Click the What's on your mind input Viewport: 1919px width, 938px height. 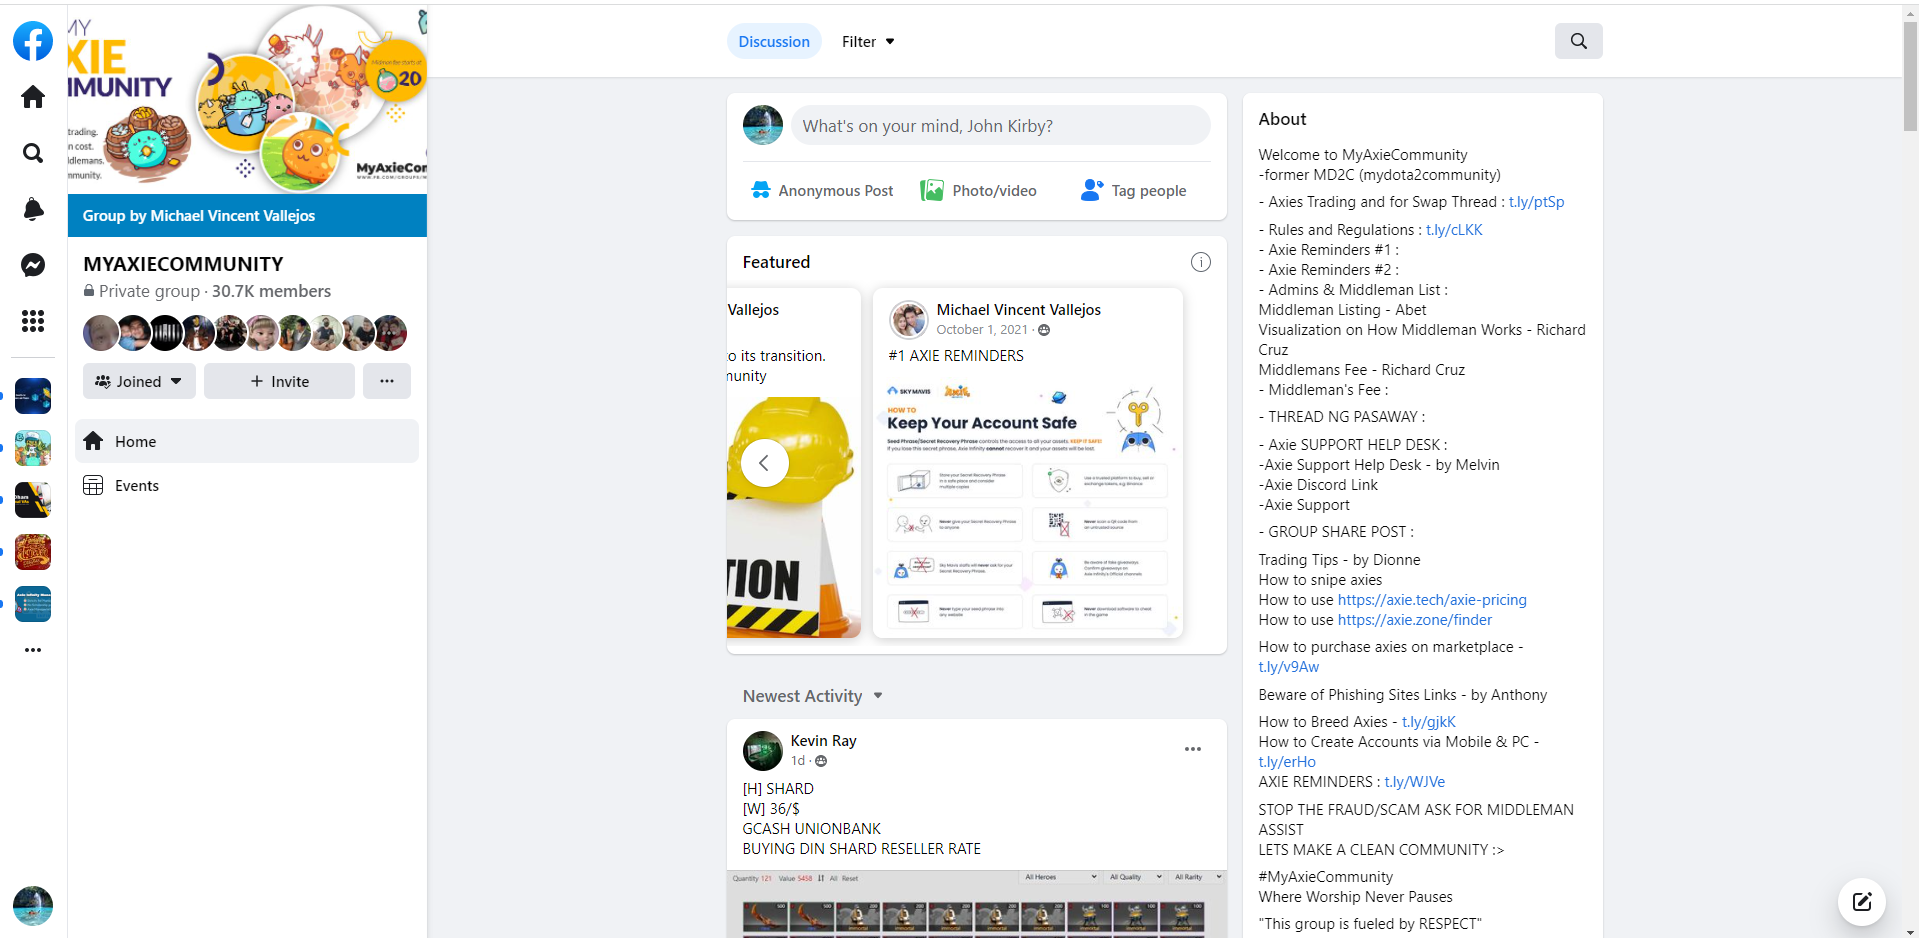point(1000,125)
